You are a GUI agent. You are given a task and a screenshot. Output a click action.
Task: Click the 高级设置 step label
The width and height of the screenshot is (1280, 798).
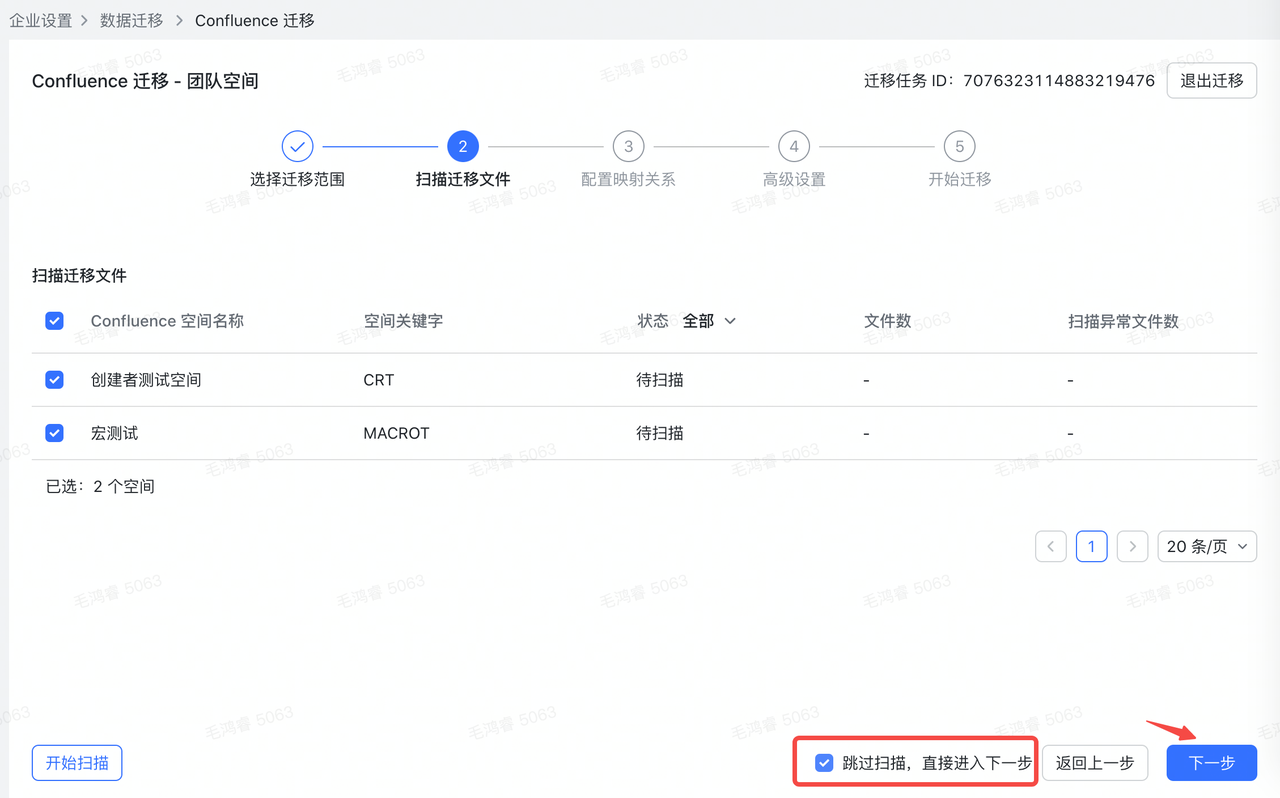pyautogui.click(x=794, y=180)
